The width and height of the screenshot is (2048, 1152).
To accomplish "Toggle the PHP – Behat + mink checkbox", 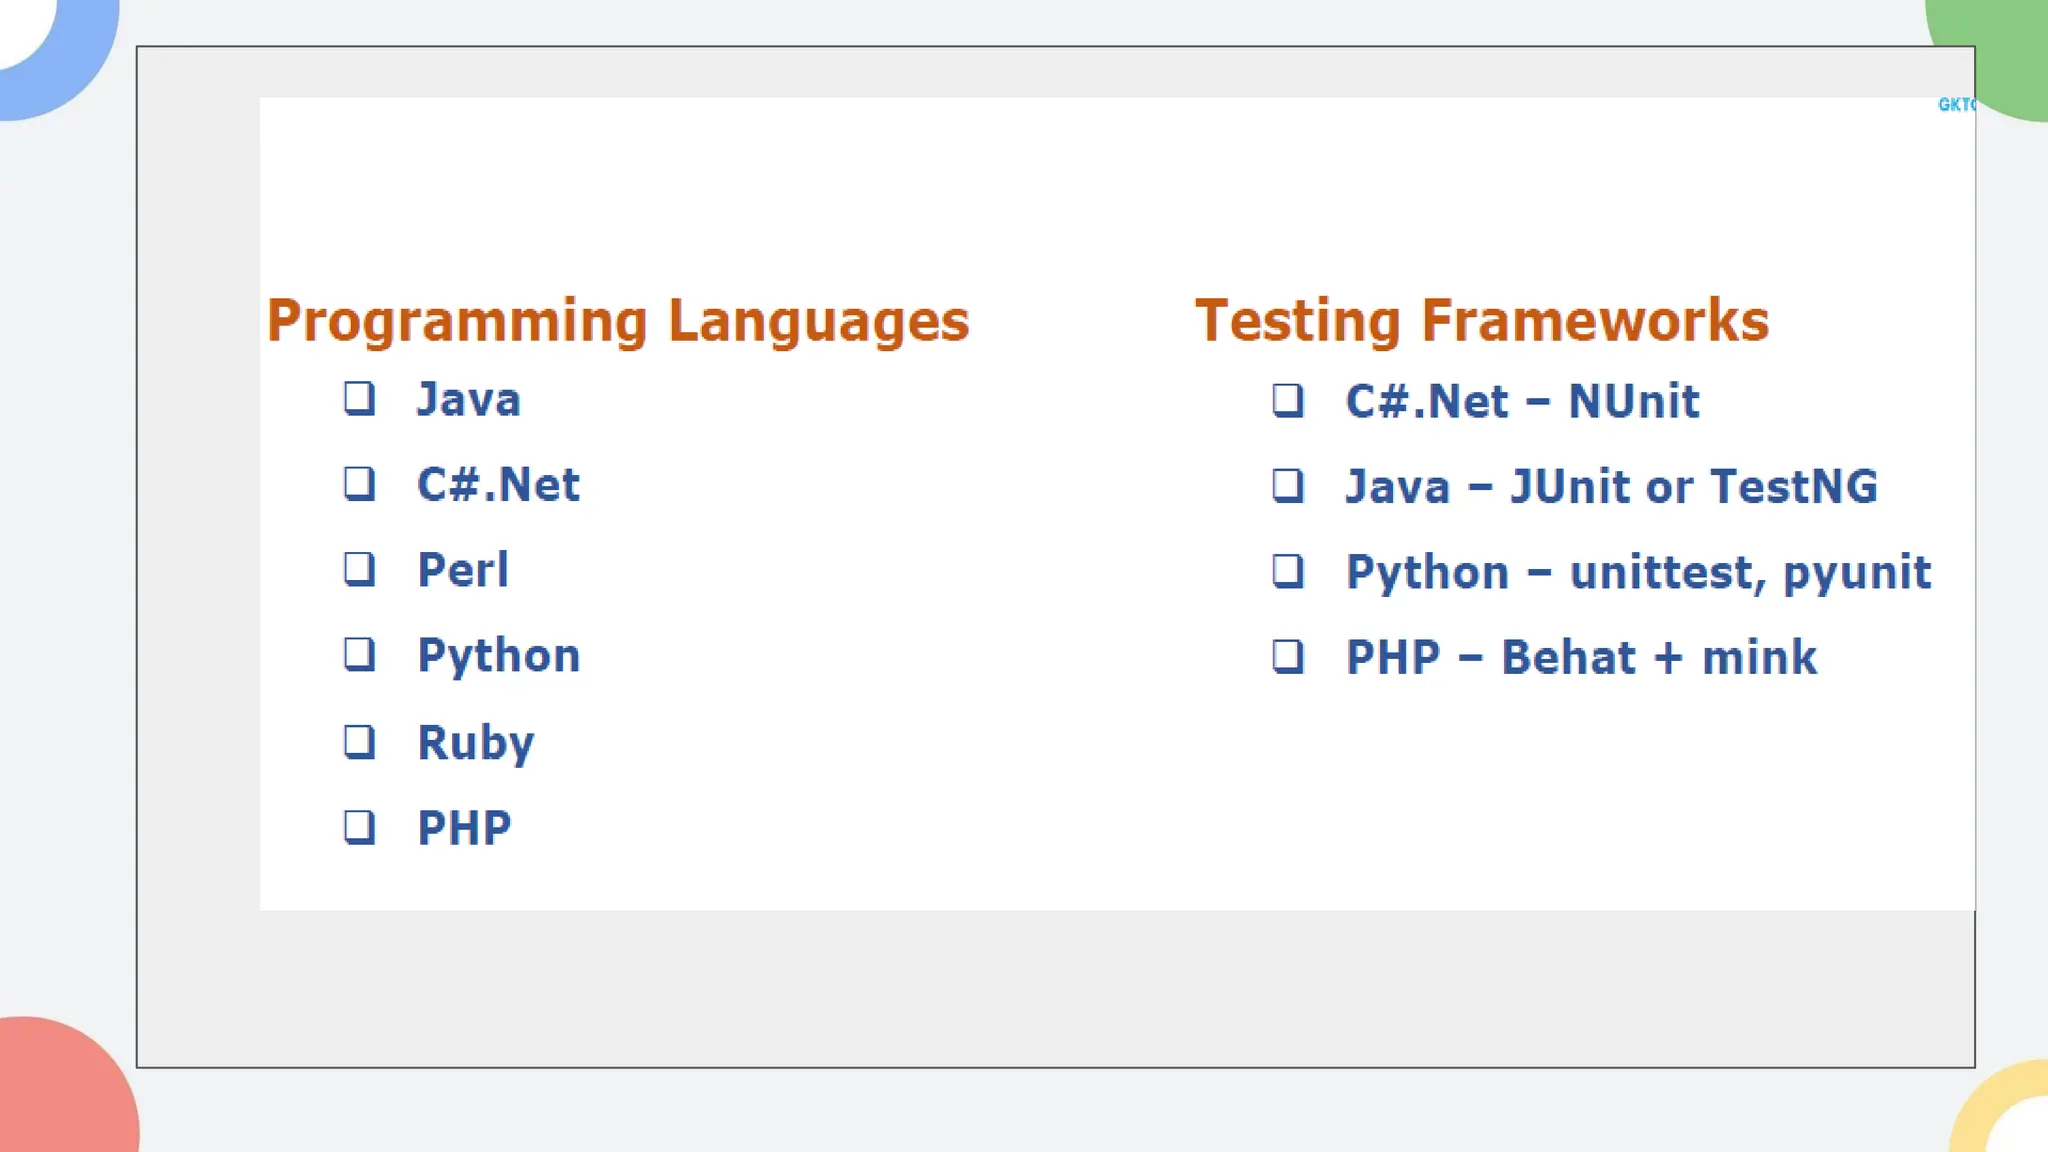I will tap(1288, 657).
